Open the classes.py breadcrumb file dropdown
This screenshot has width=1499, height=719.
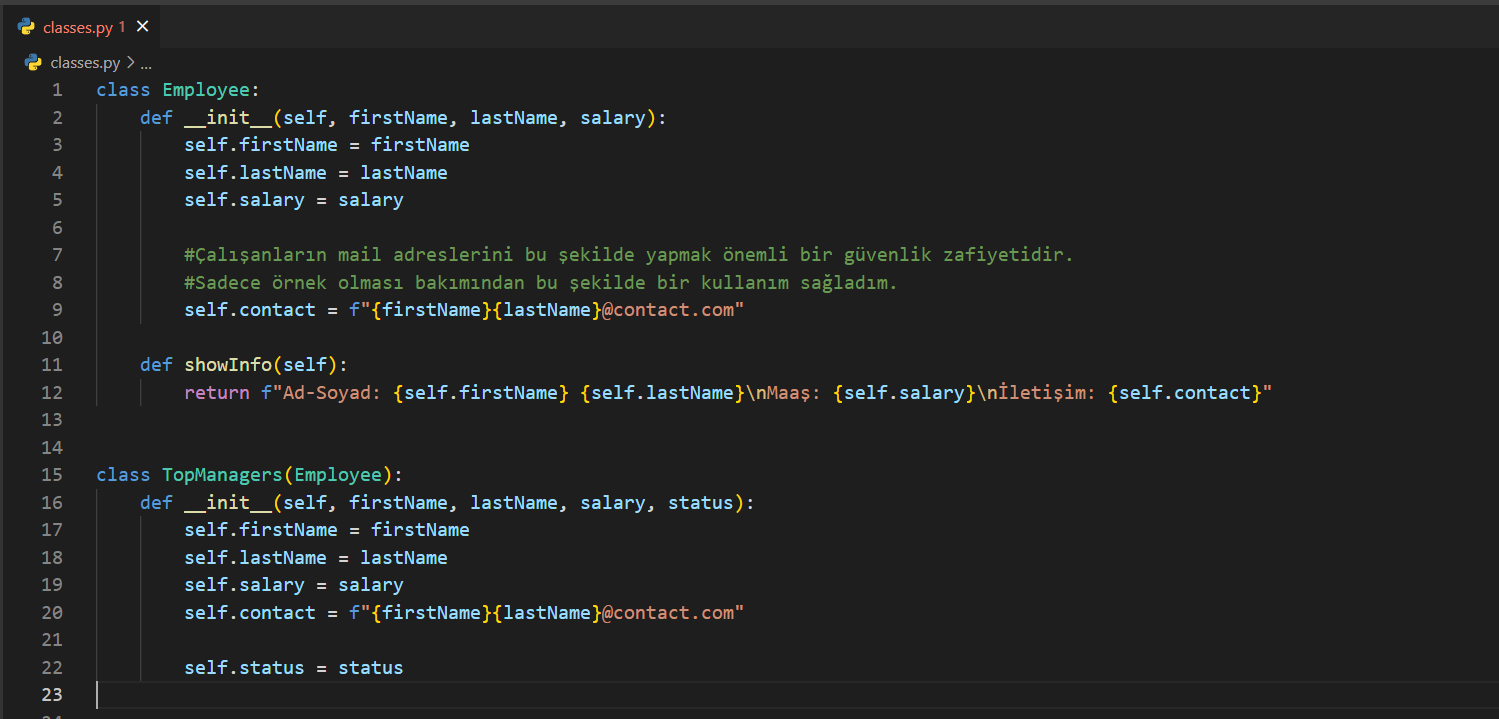pos(85,62)
